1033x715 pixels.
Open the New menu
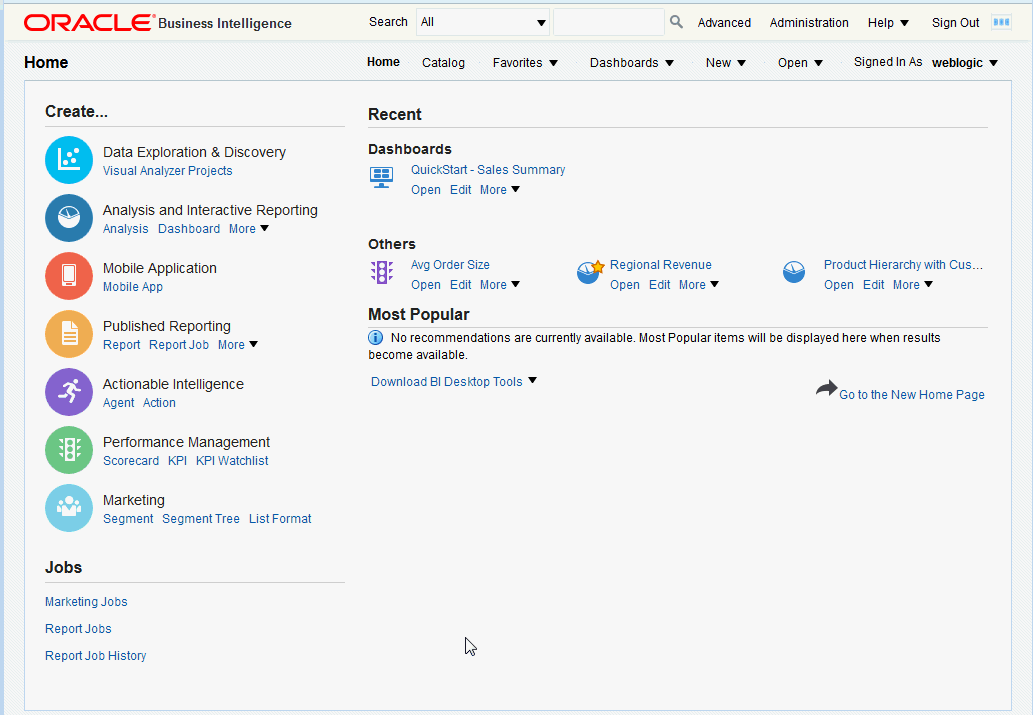click(x=725, y=63)
